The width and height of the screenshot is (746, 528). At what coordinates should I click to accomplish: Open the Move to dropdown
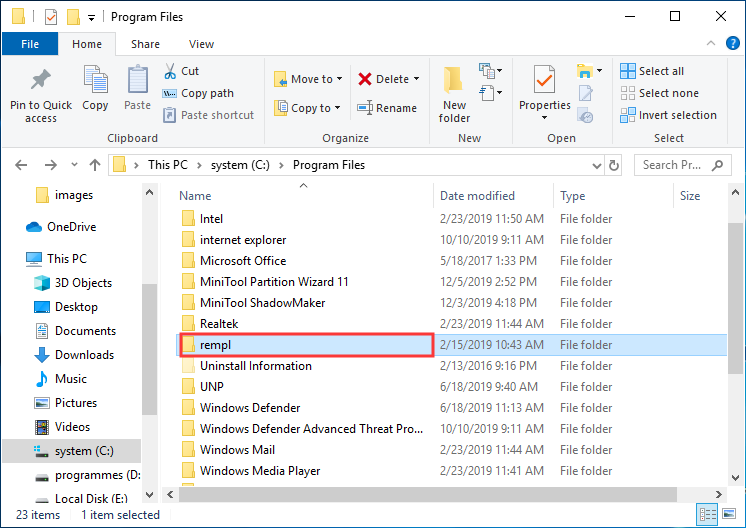coord(308,79)
